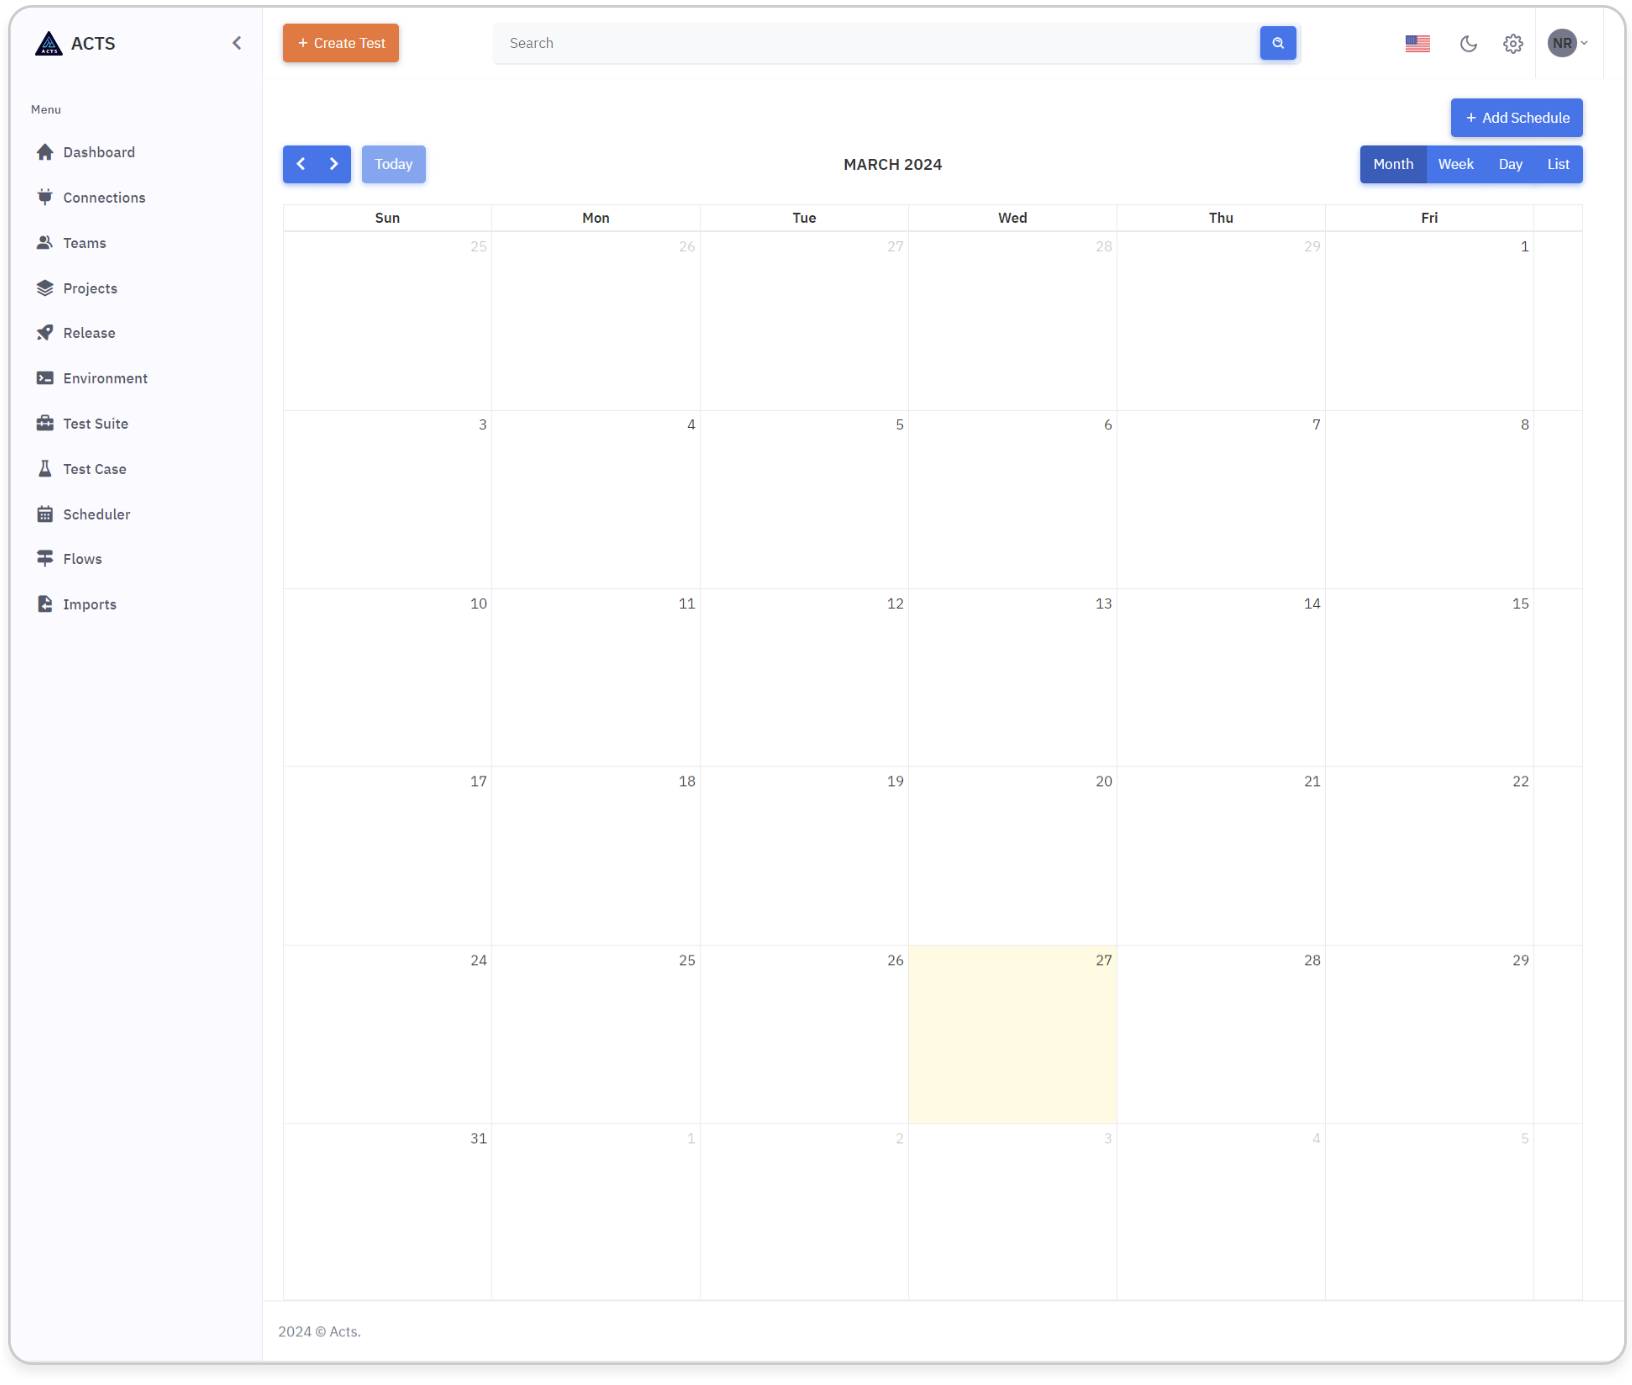Switch to Month view
This screenshot has height=1385, width=1632.
pyautogui.click(x=1393, y=164)
